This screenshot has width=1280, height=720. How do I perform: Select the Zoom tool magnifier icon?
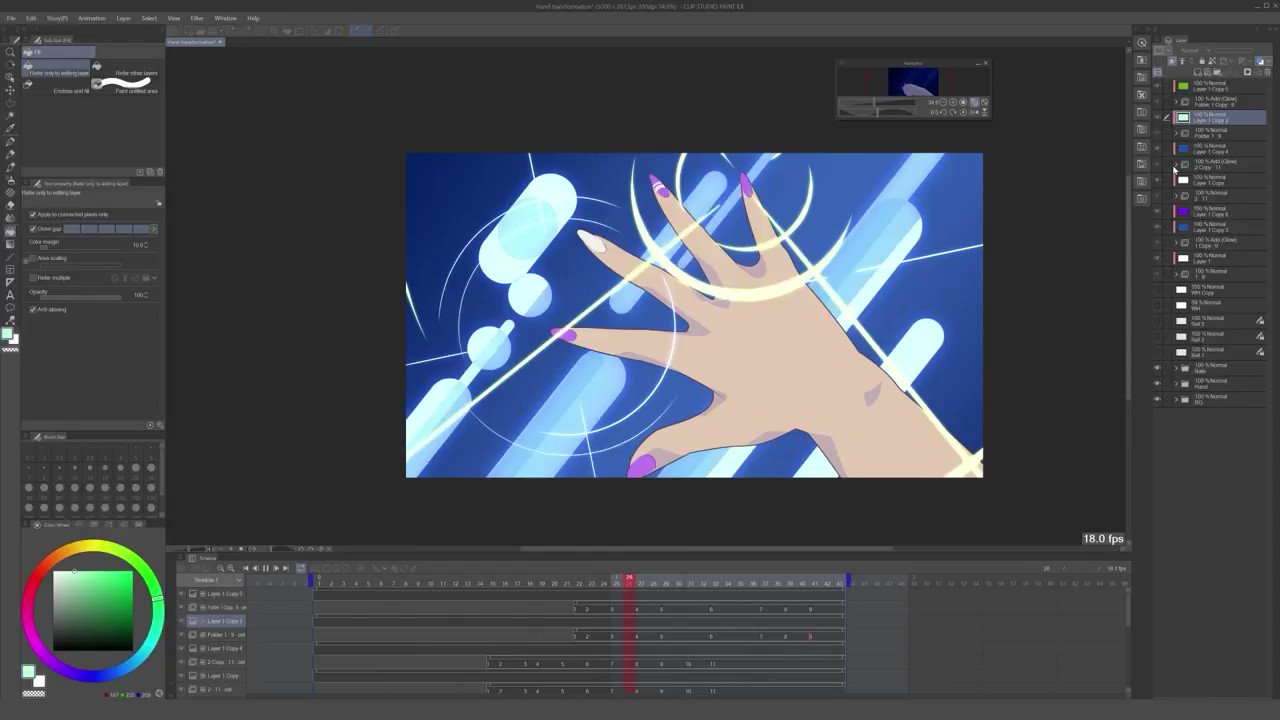[x=11, y=52]
